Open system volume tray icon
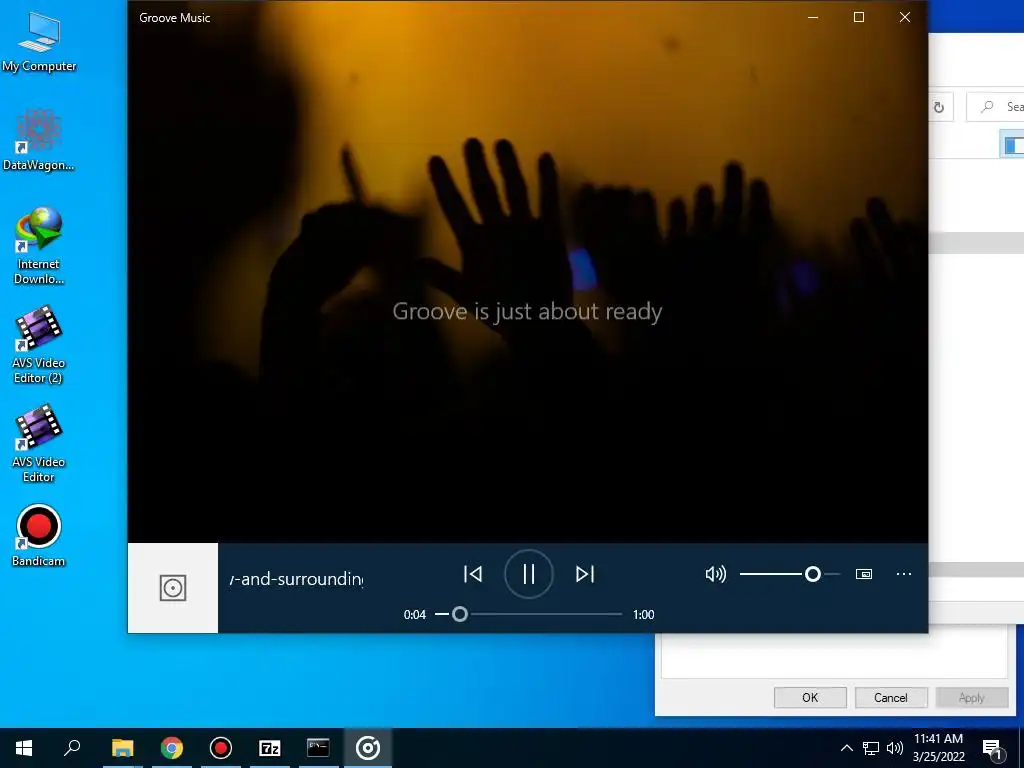The height and width of the screenshot is (768, 1024). 895,748
